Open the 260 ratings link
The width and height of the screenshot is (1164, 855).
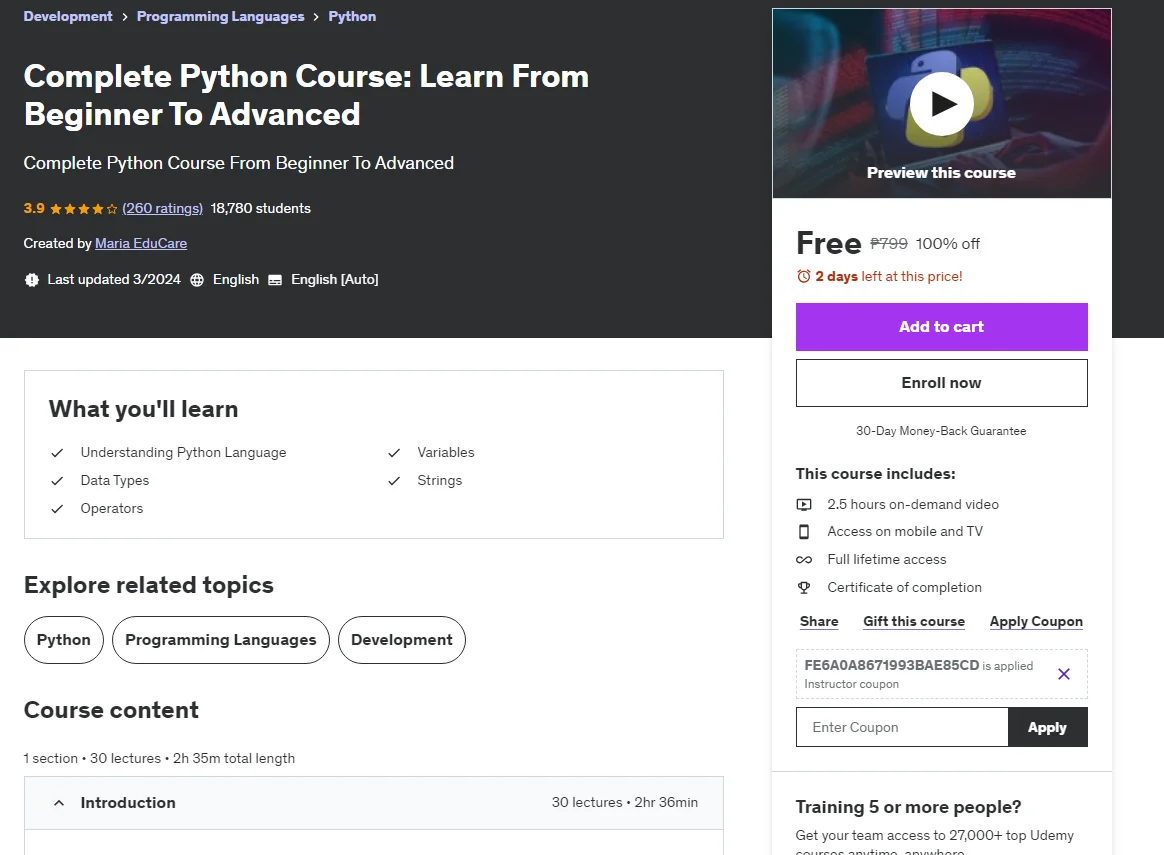[x=163, y=209]
